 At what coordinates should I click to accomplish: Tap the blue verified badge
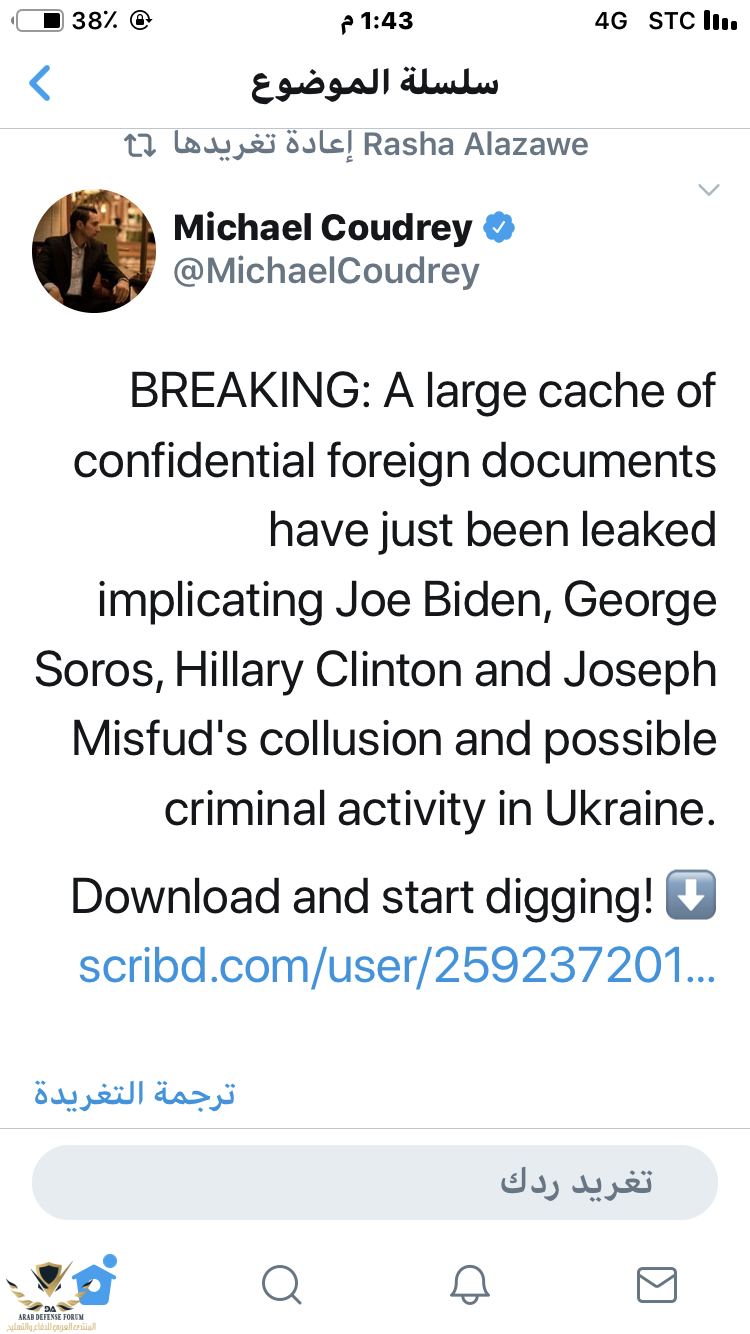(x=499, y=229)
